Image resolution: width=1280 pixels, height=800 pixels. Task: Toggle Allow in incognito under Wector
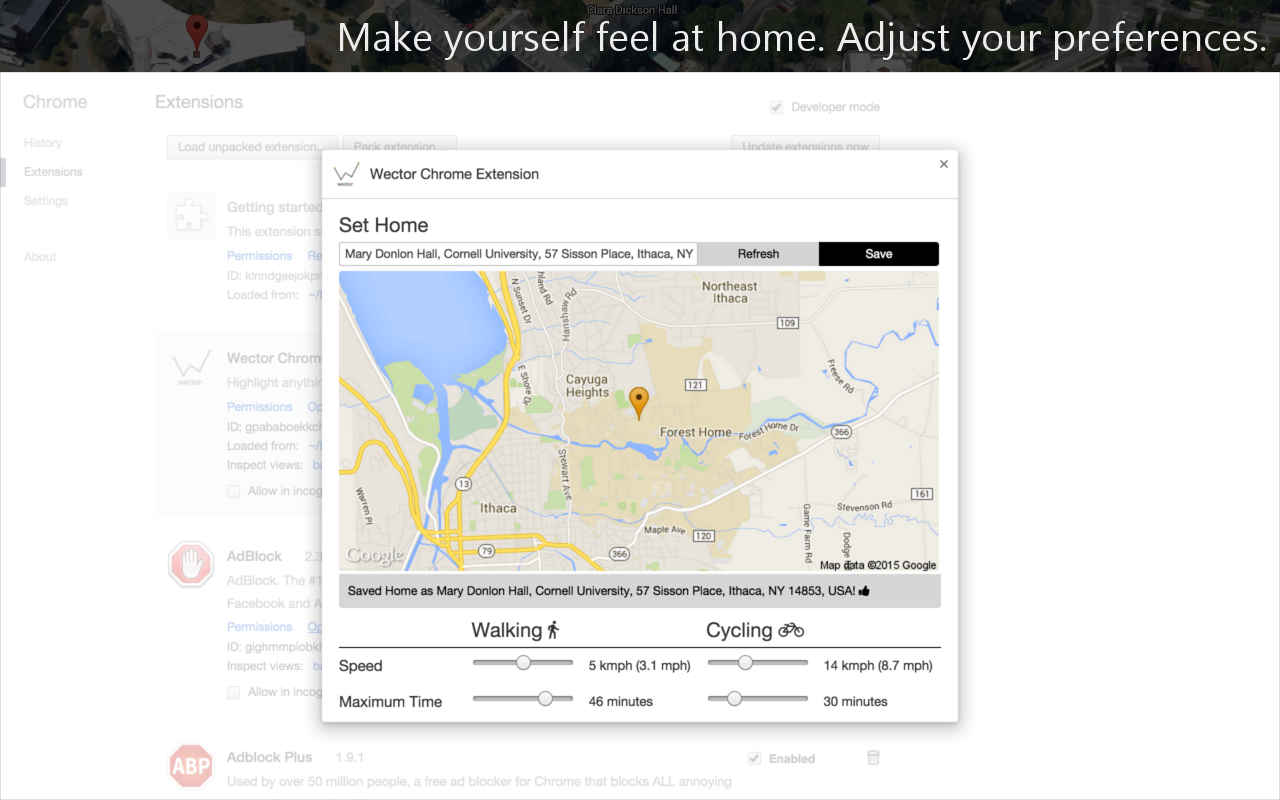[x=233, y=491]
